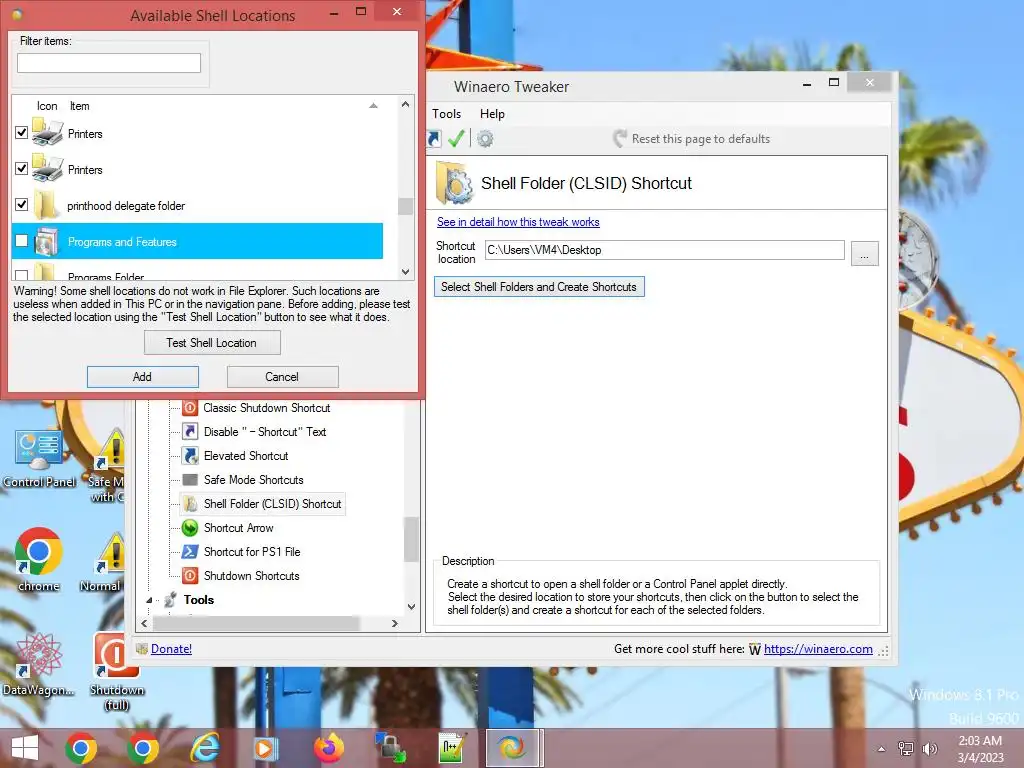1024x768 pixels.
Task: Open the Windows Start button
Action: [25, 748]
